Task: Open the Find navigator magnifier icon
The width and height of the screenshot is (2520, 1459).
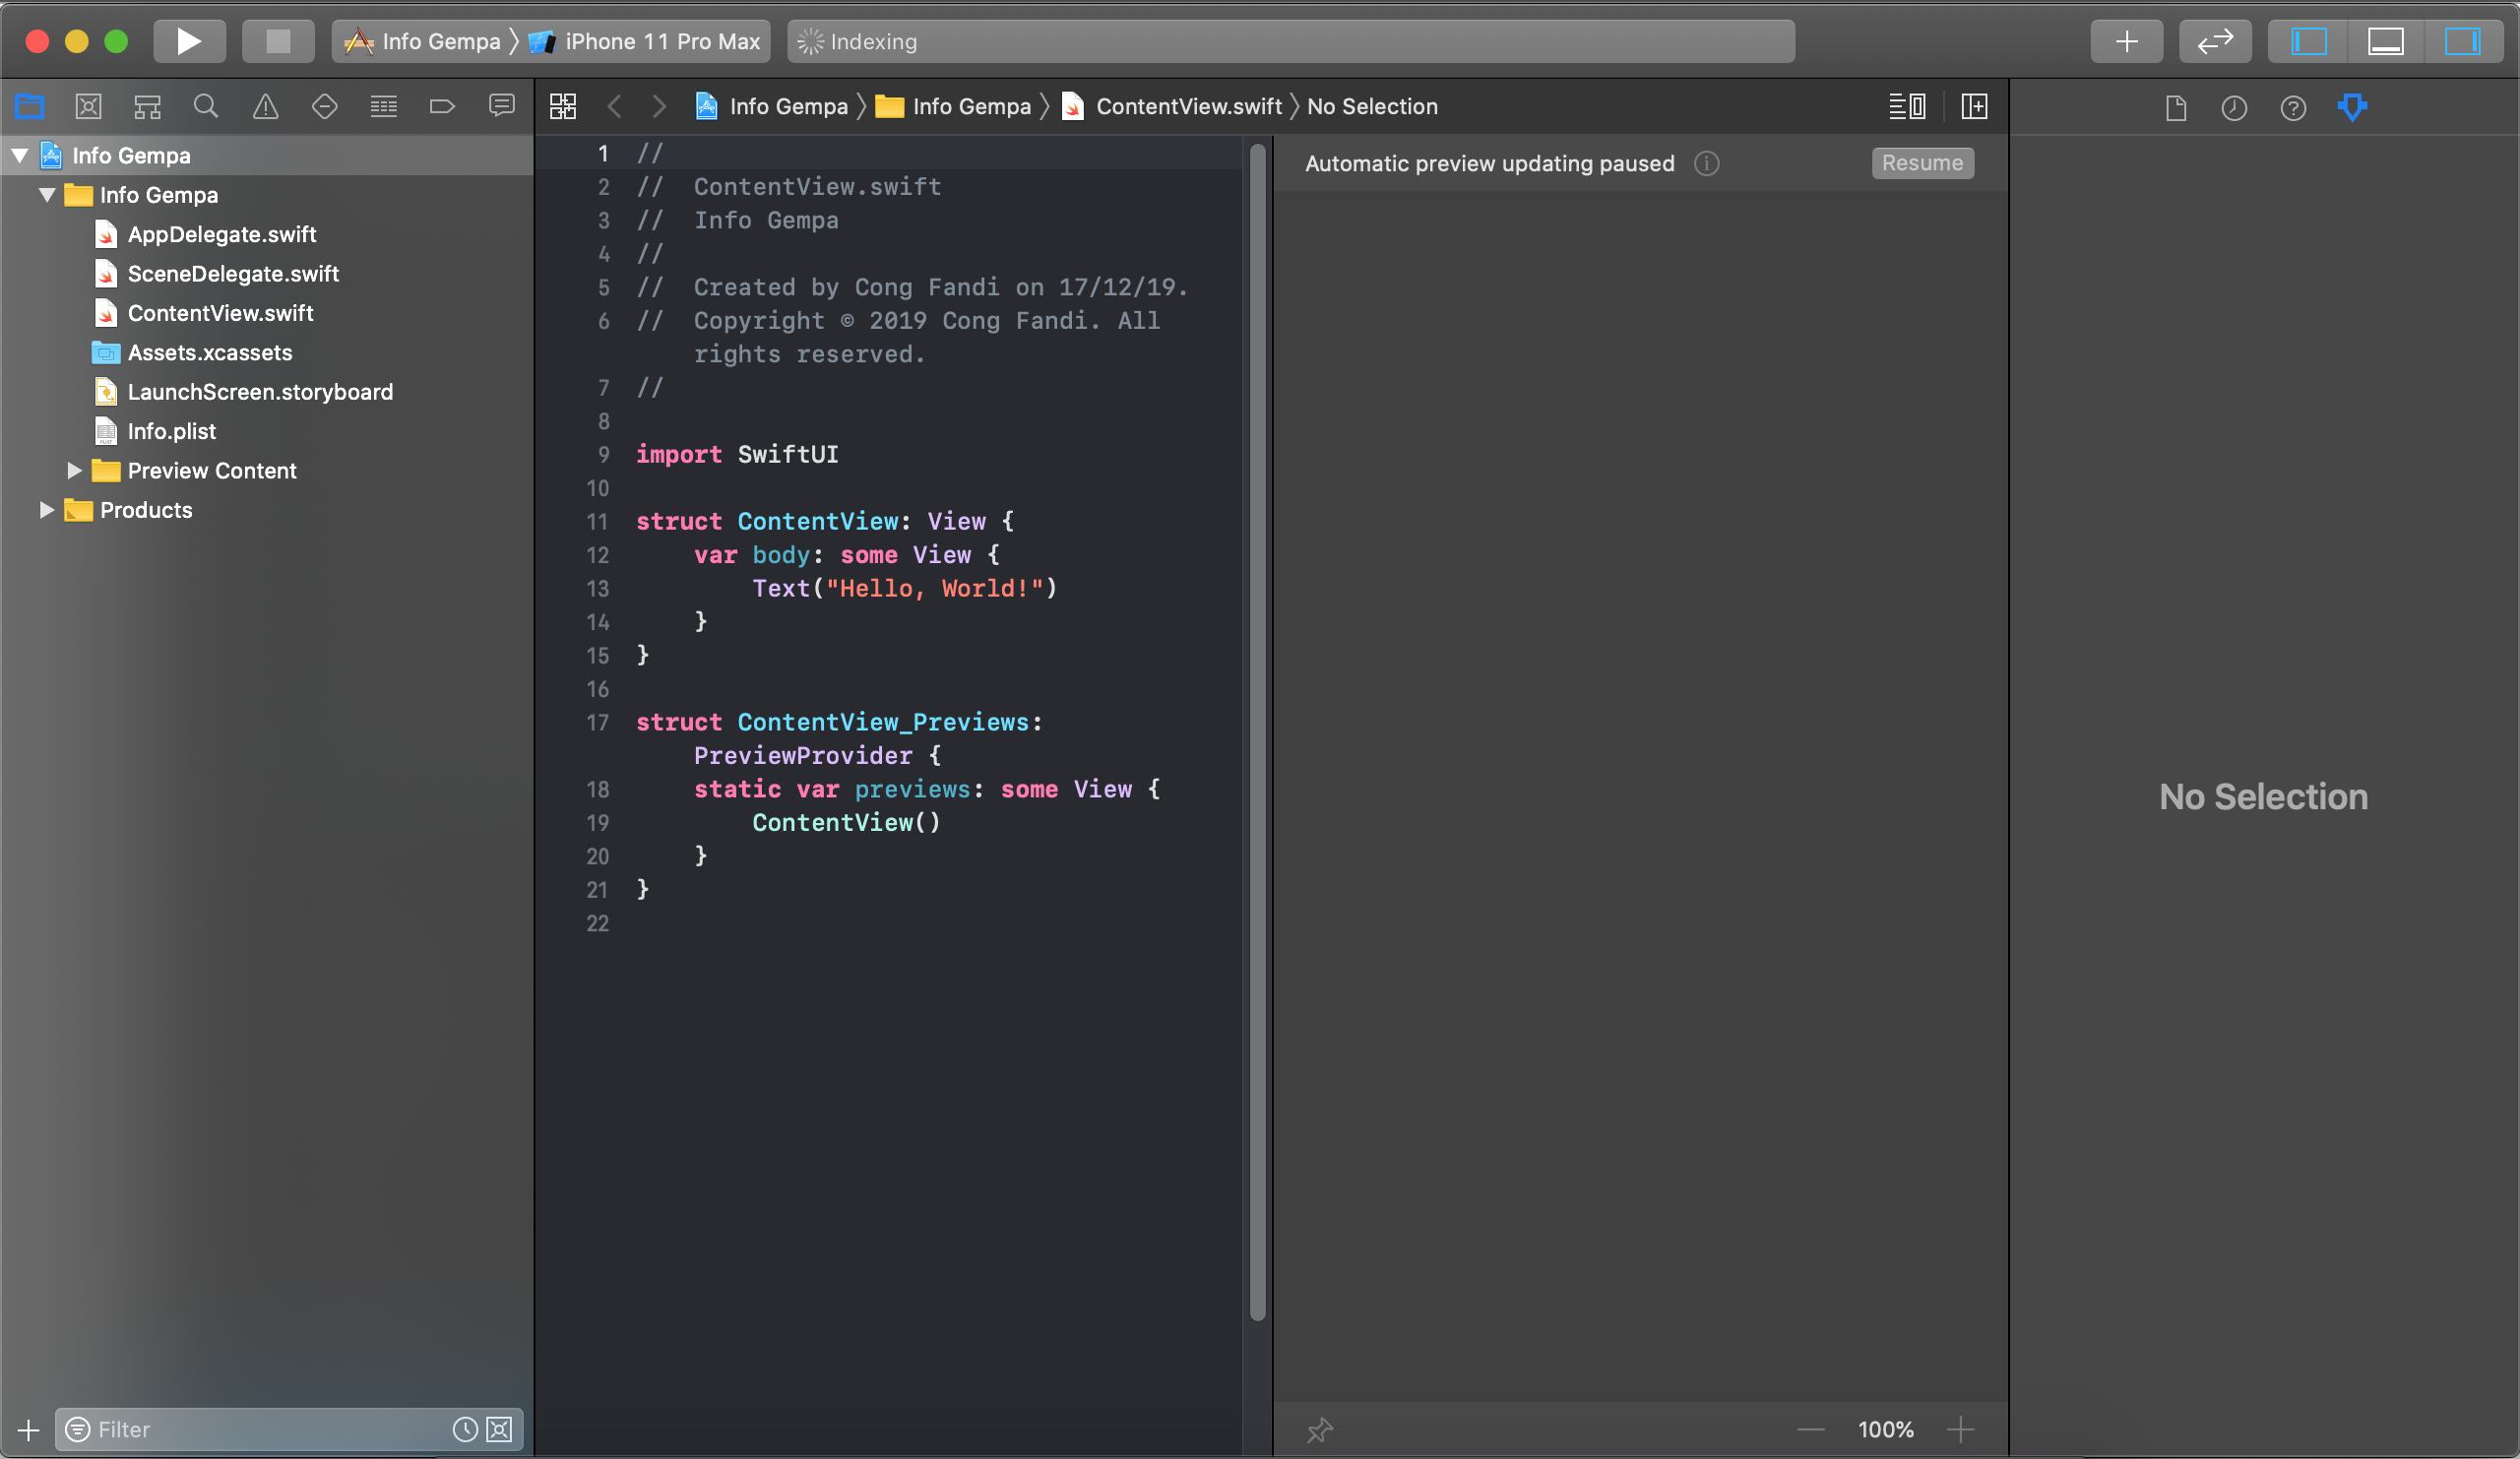Action: coord(206,106)
